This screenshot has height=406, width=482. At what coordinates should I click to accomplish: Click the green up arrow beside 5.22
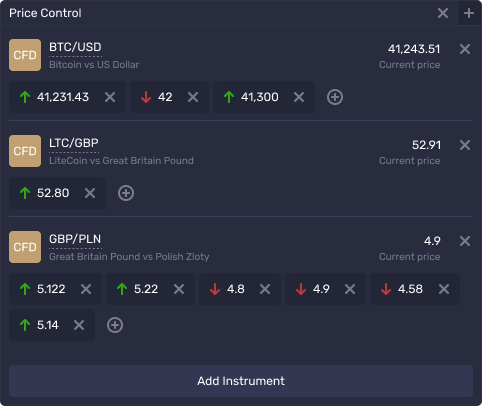pos(122,289)
